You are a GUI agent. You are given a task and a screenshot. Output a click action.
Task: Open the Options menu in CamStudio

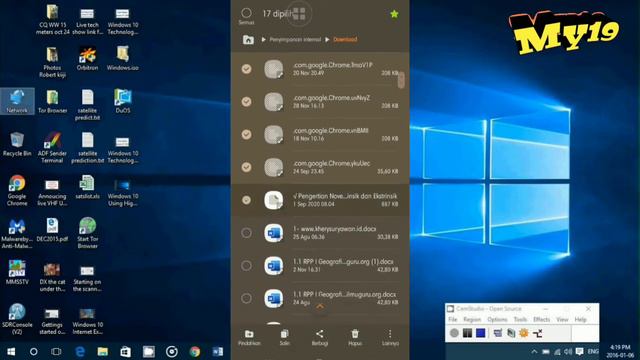coord(497,320)
